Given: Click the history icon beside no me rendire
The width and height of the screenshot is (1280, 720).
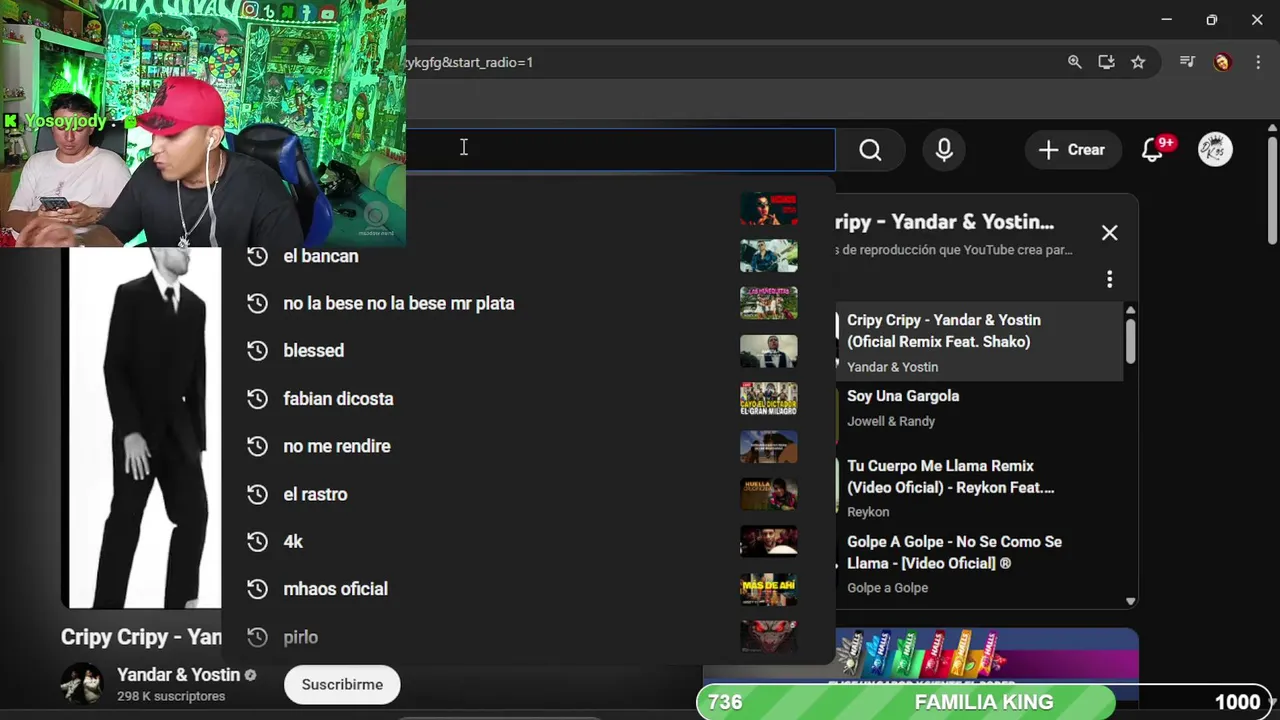Looking at the screenshot, I should point(257,446).
